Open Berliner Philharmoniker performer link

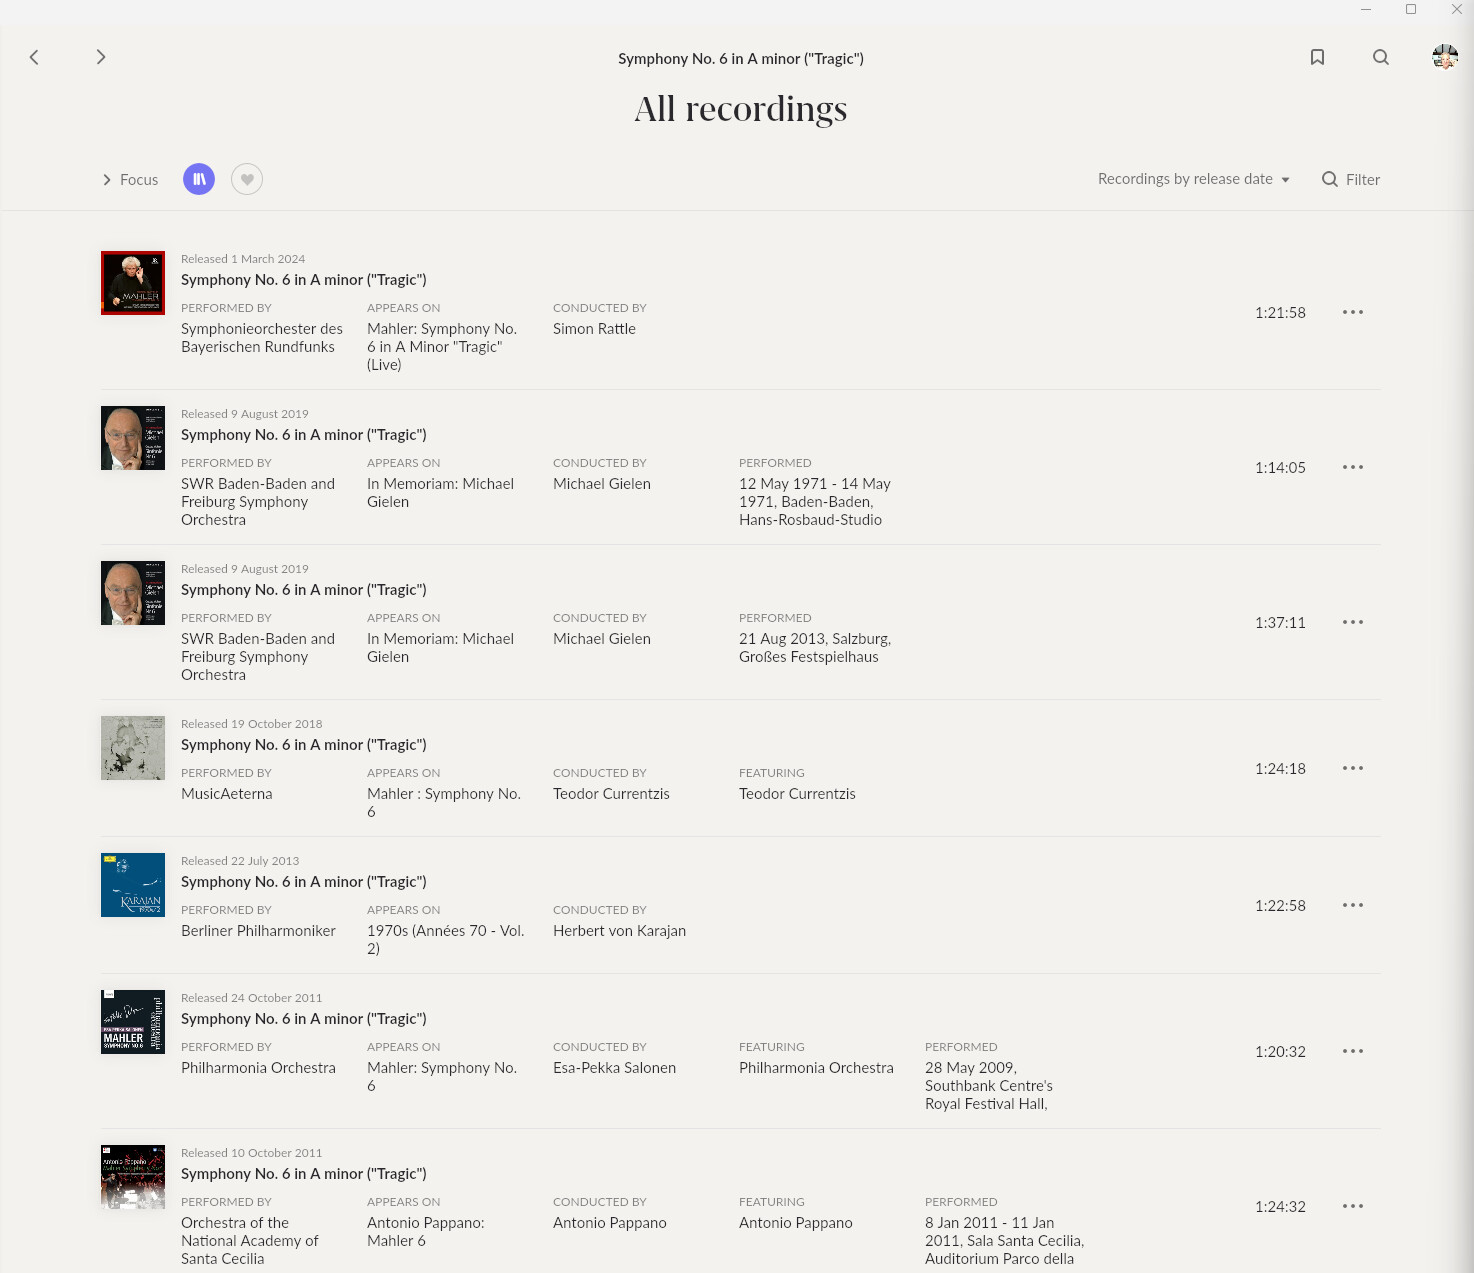[x=258, y=931]
